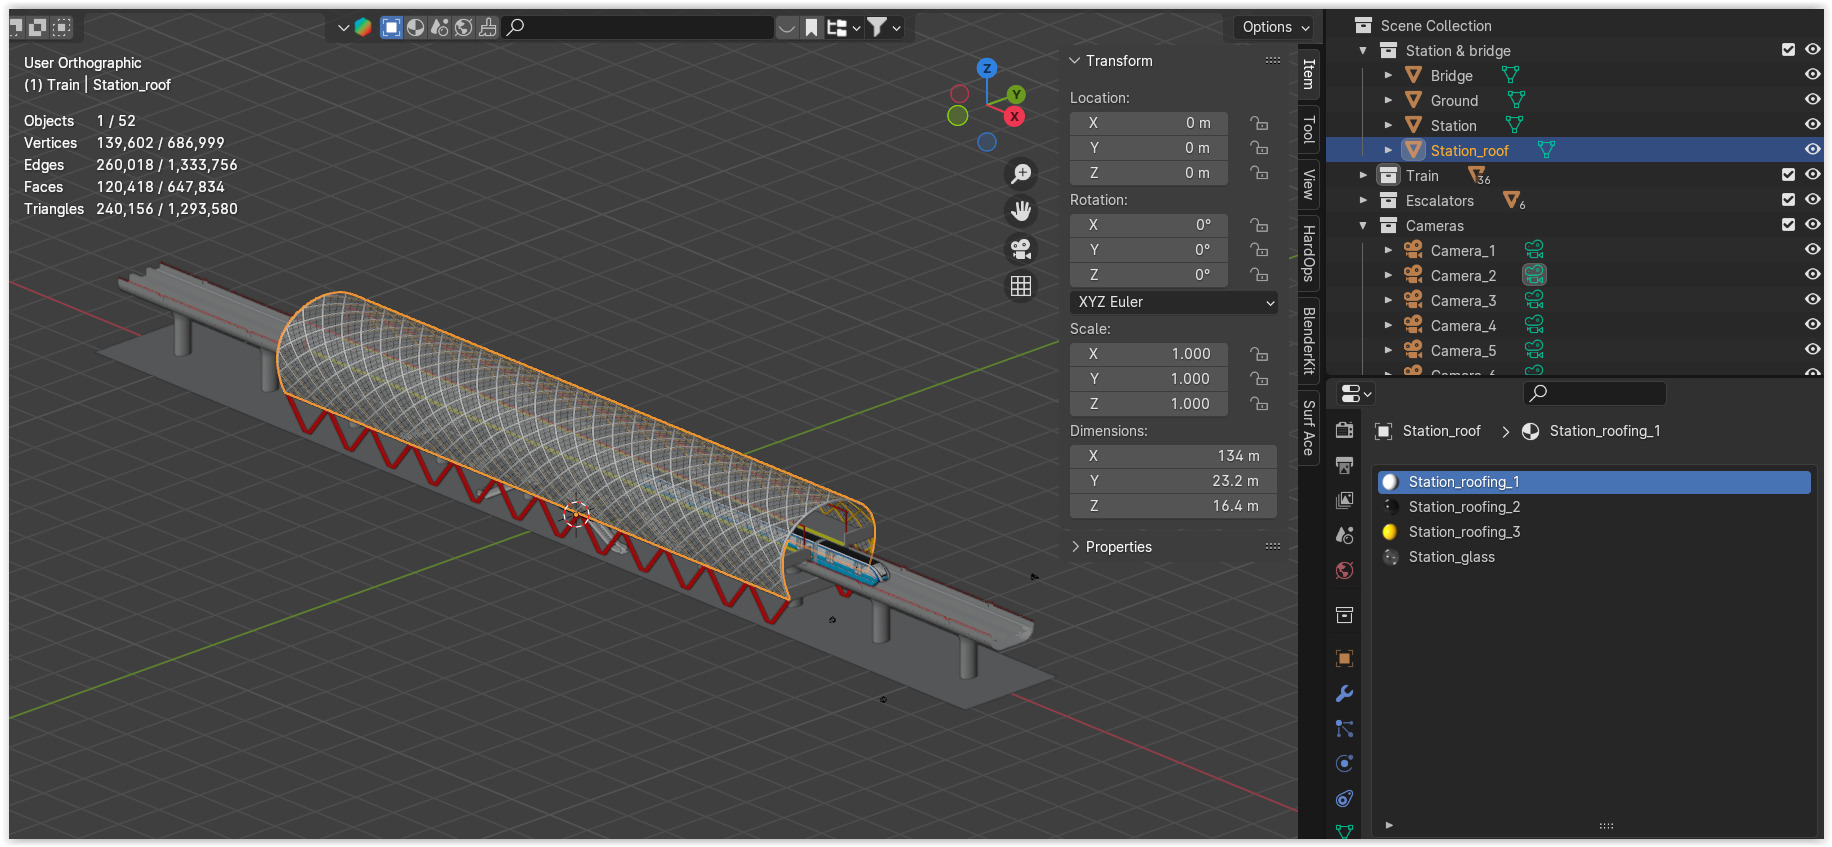
Task: Switch to the HardOps sidebar tab
Action: tap(1309, 253)
